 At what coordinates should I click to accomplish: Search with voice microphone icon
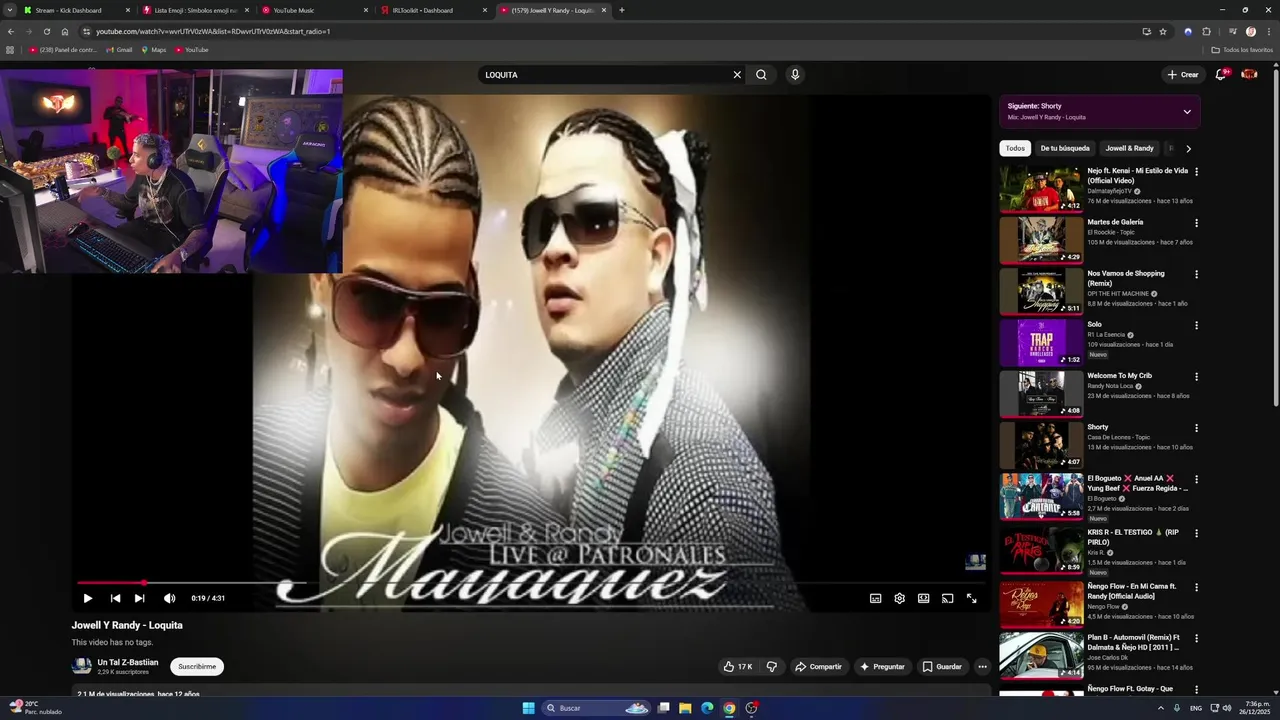click(x=795, y=75)
